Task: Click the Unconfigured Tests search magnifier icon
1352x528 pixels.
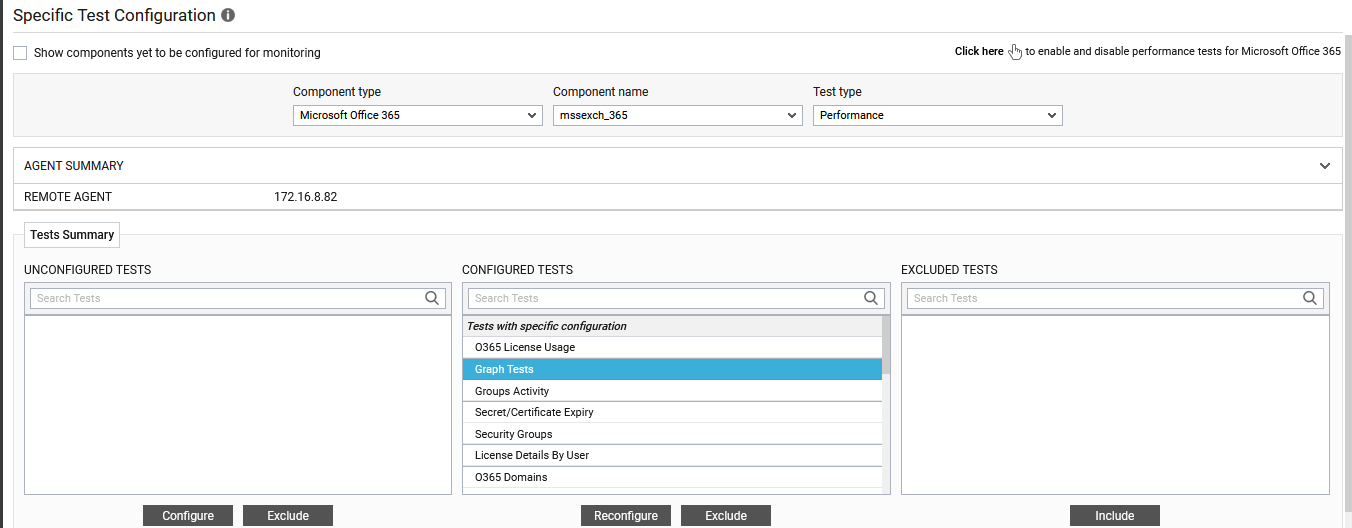Action: (432, 298)
